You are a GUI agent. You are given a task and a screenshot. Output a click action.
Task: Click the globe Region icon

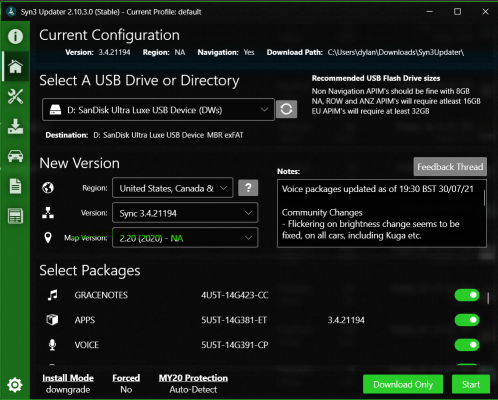pyautogui.click(x=48, y=188)
